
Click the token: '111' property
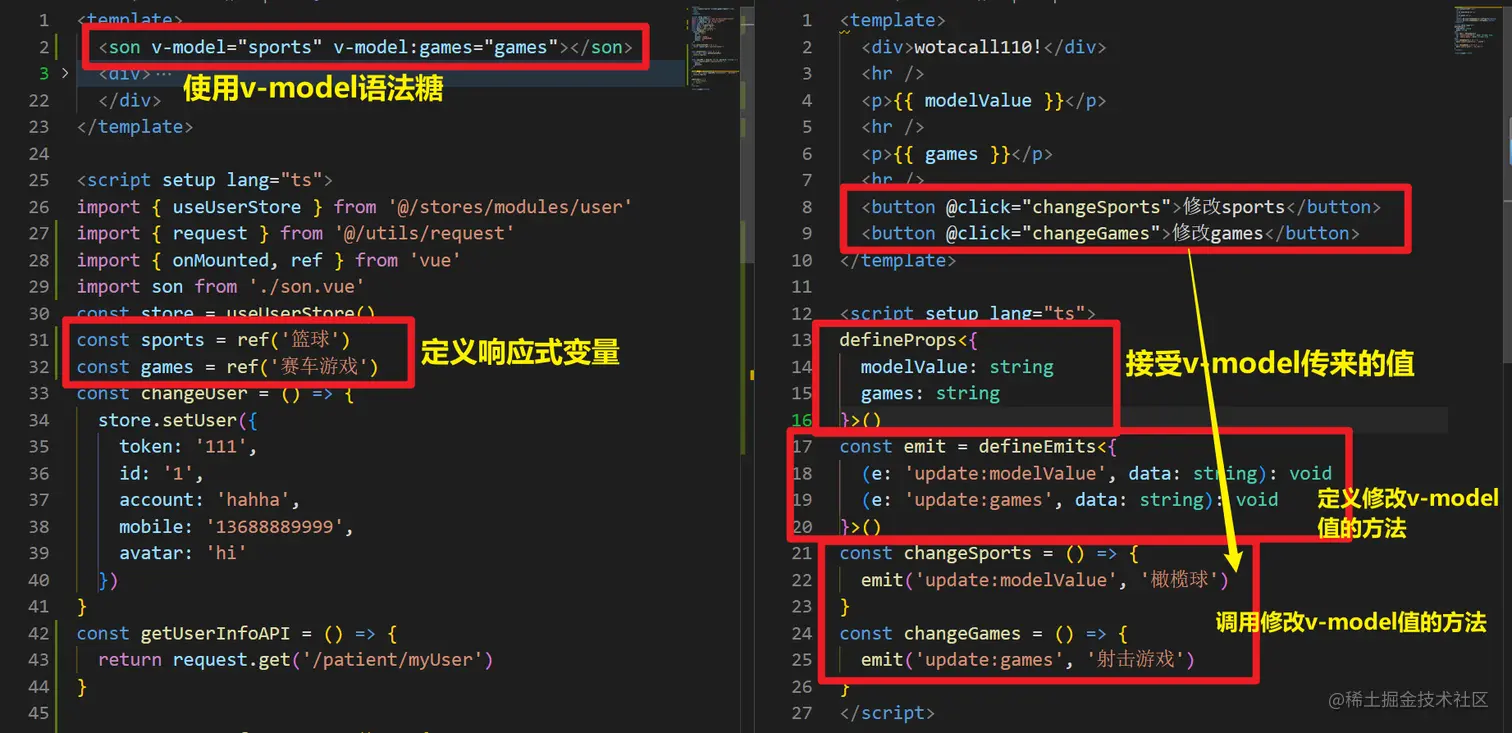(188, 447)
